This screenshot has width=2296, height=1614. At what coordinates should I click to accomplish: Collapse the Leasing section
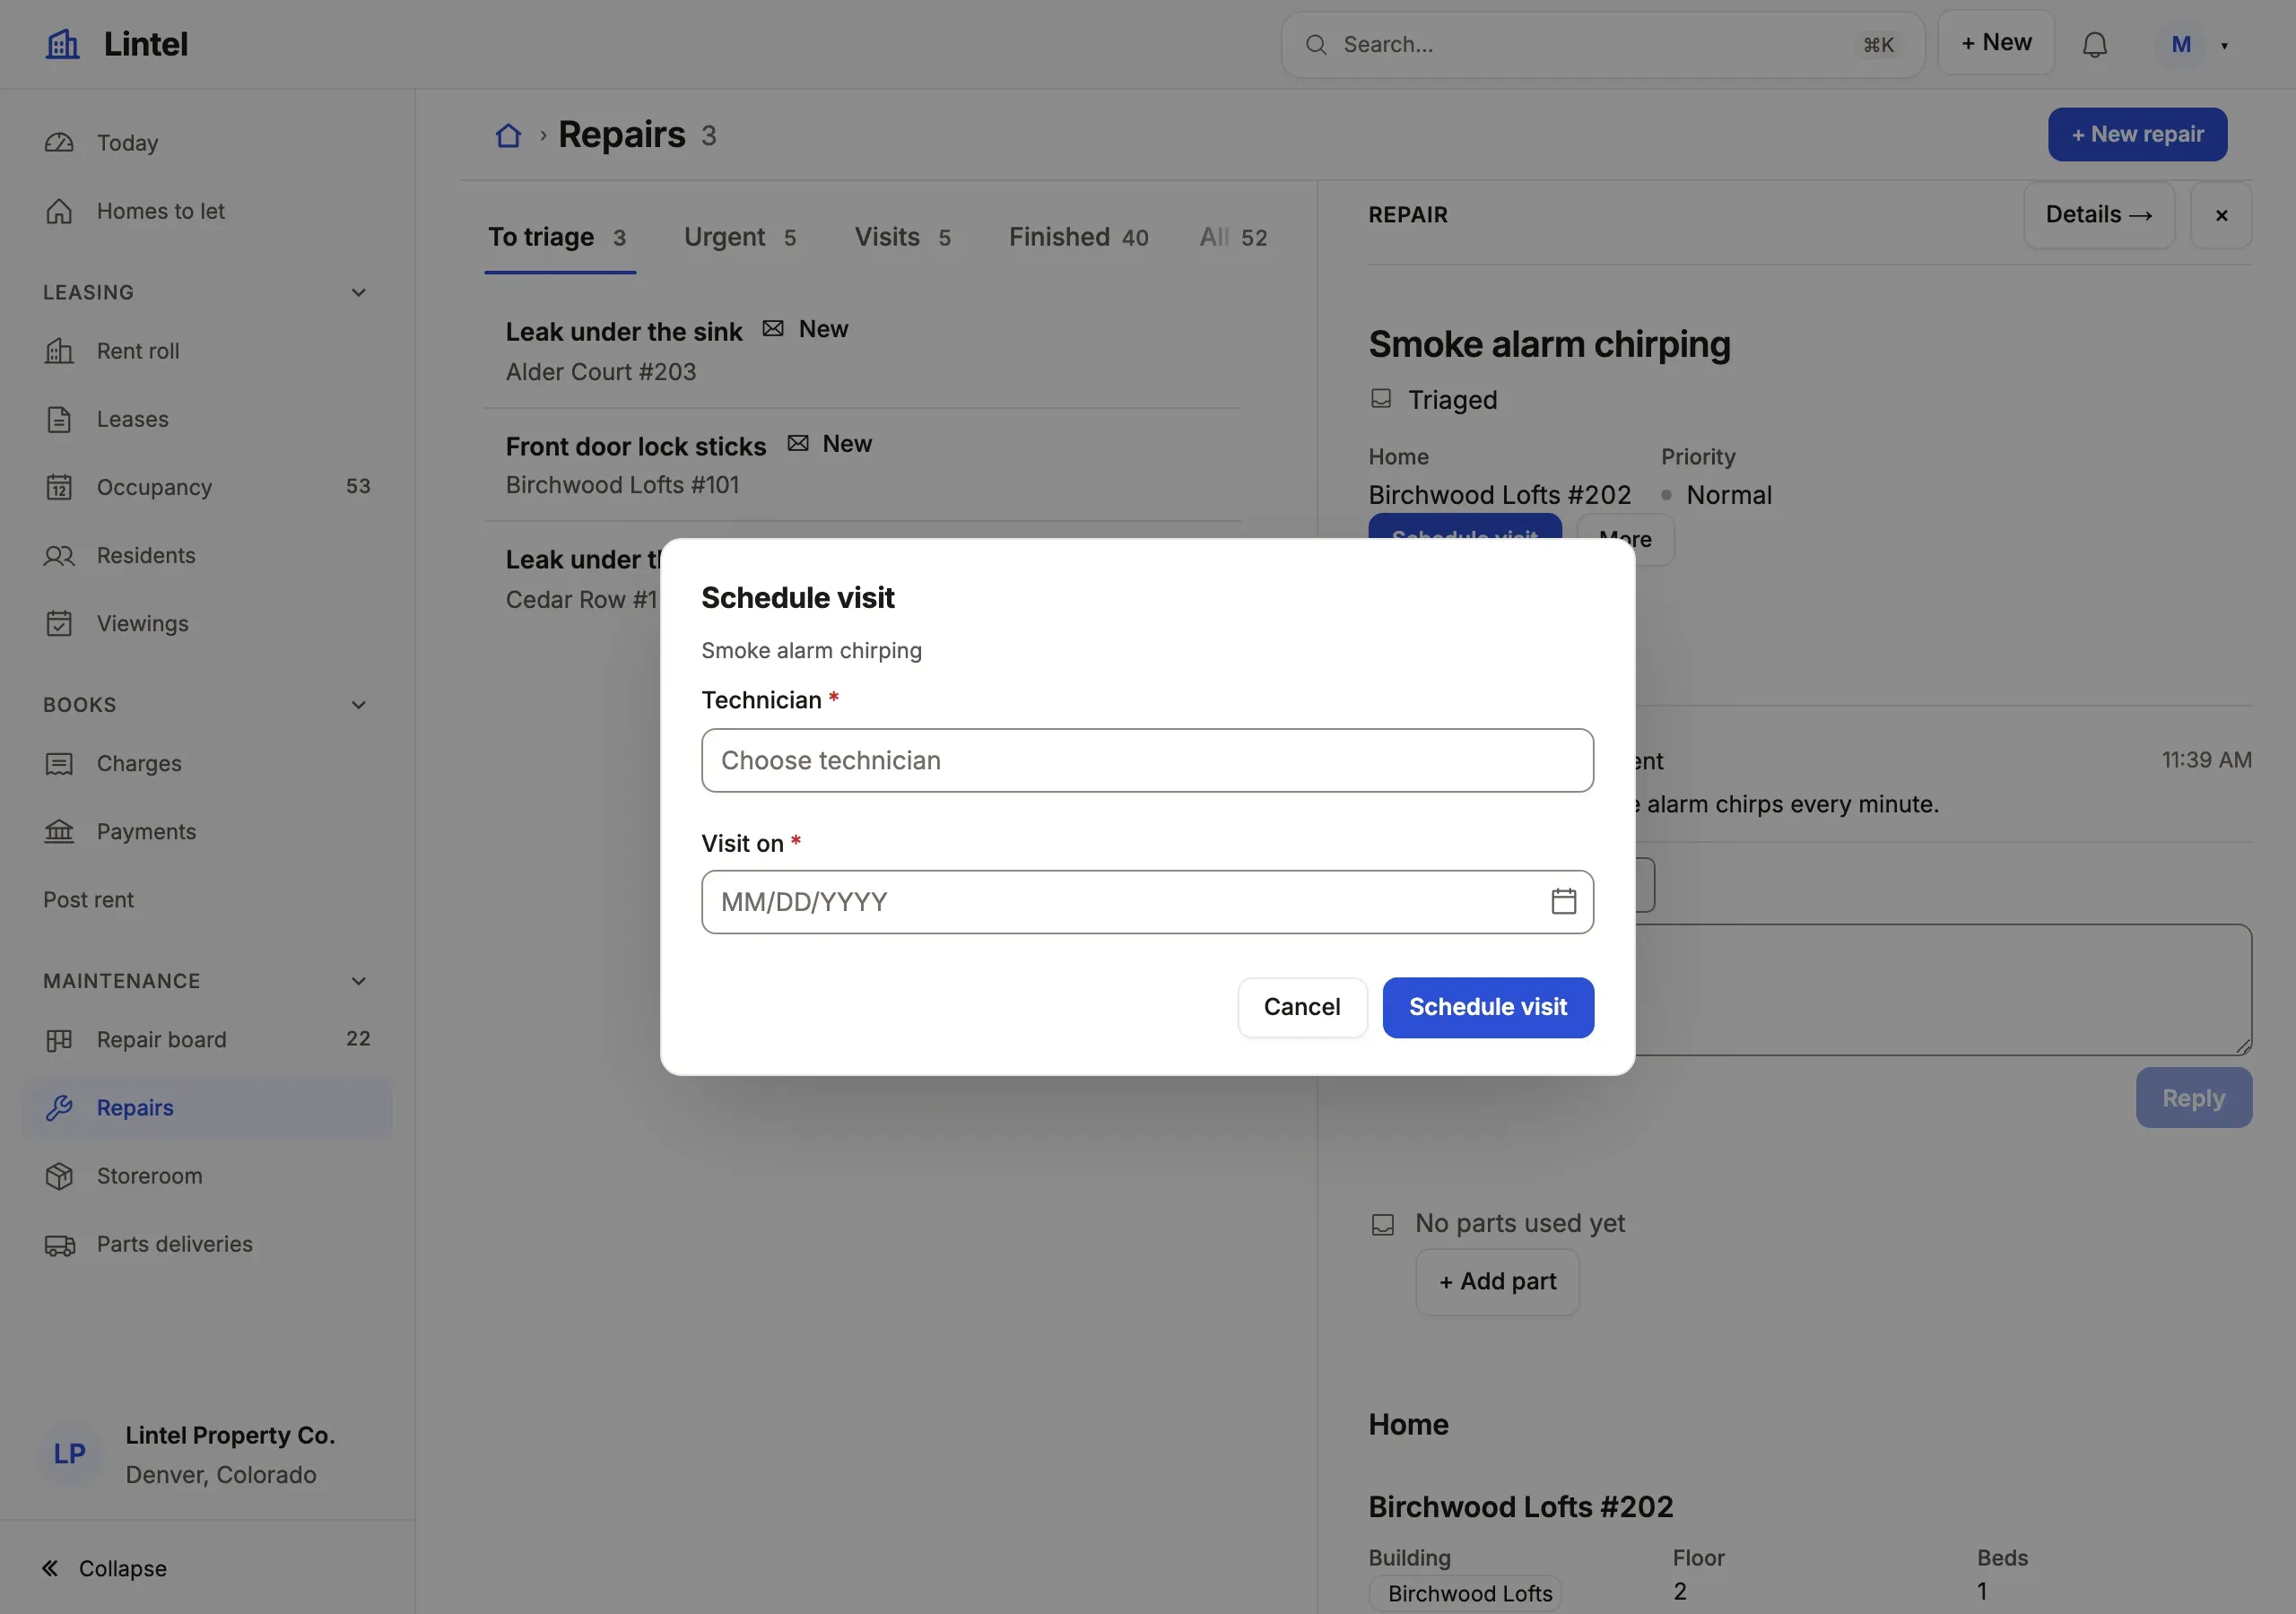click(358, 293)
